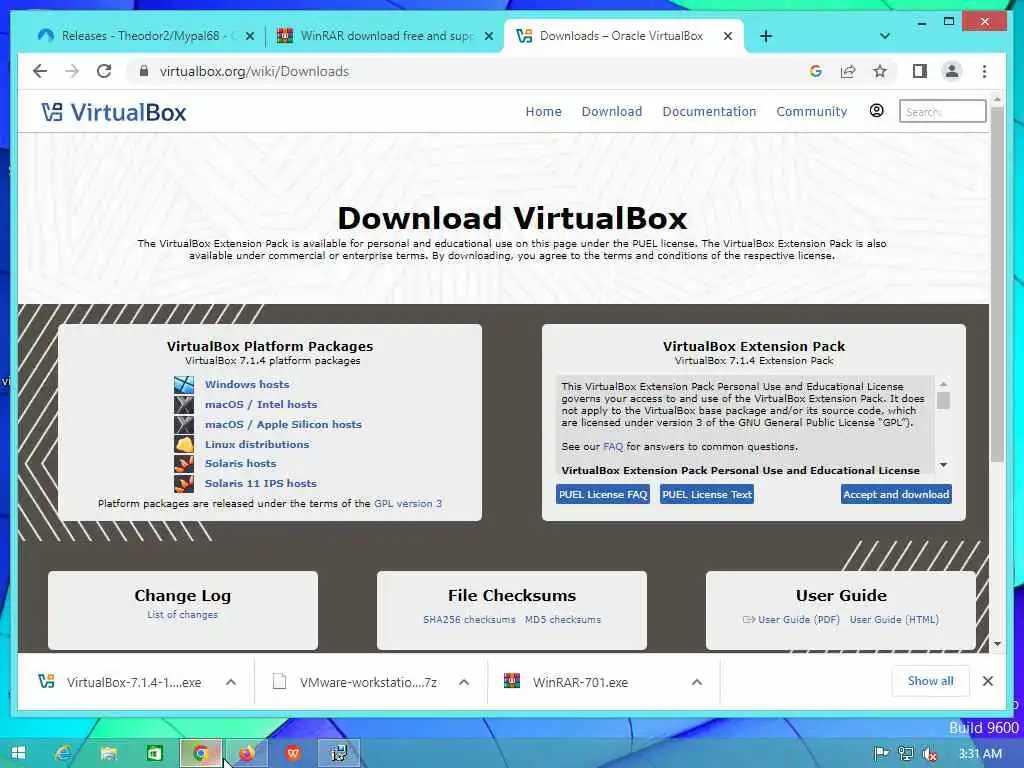
Task: Open Linux distributions link
Action: [x=257, y=444]
